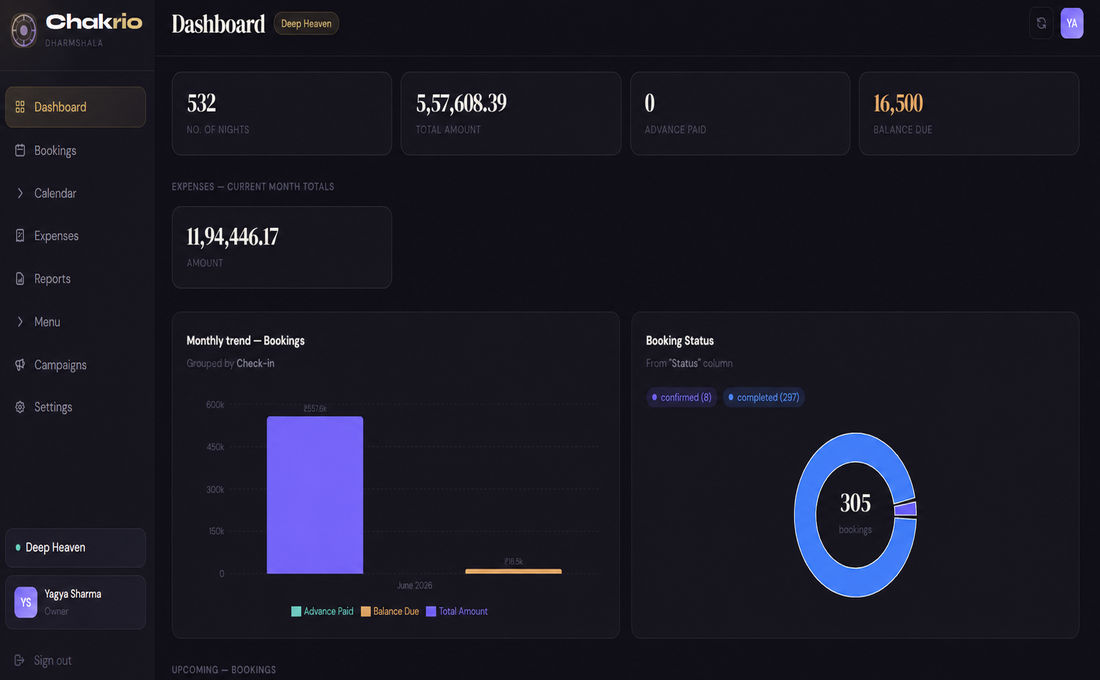Click the Total Amount card 5,57,608.39
The image size is (1100, 680).
511,113
